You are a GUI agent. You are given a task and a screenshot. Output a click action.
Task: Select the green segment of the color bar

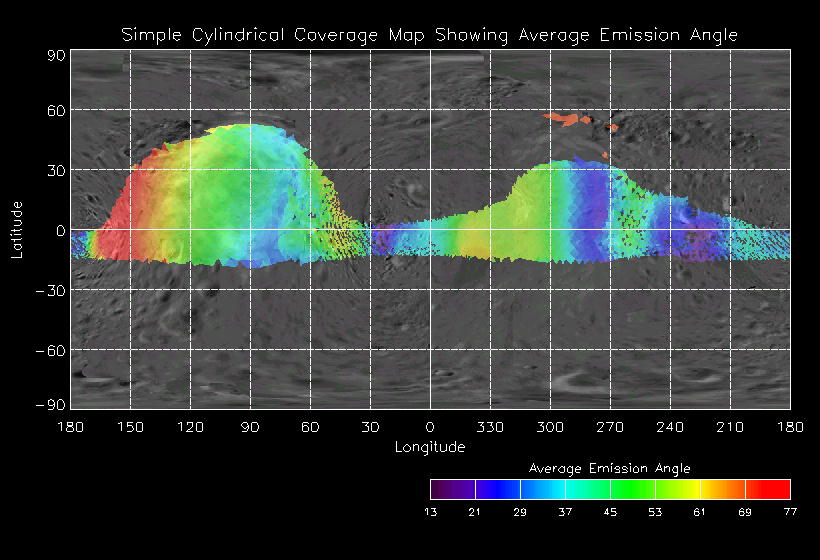pyautogui.click(x=632, y=489)
